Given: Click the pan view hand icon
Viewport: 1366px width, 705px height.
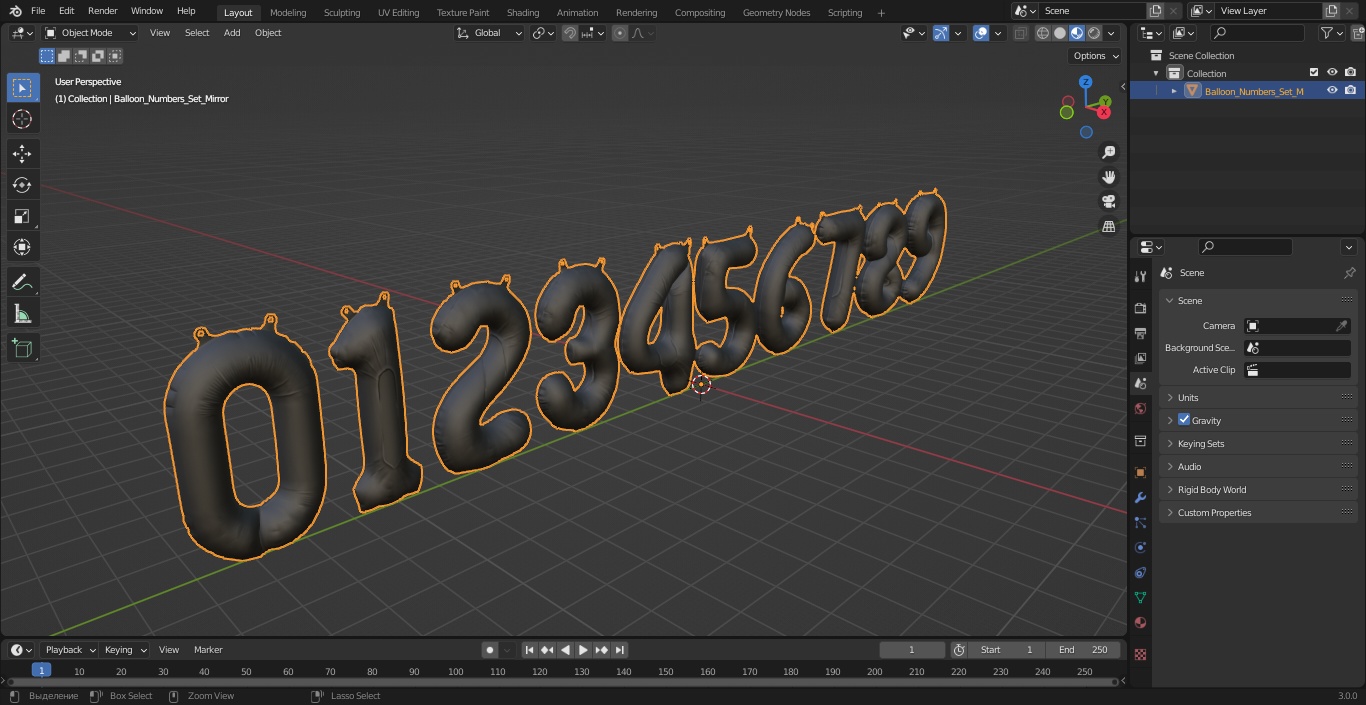Looking at the screenshot, I should tap(1109, 177).
